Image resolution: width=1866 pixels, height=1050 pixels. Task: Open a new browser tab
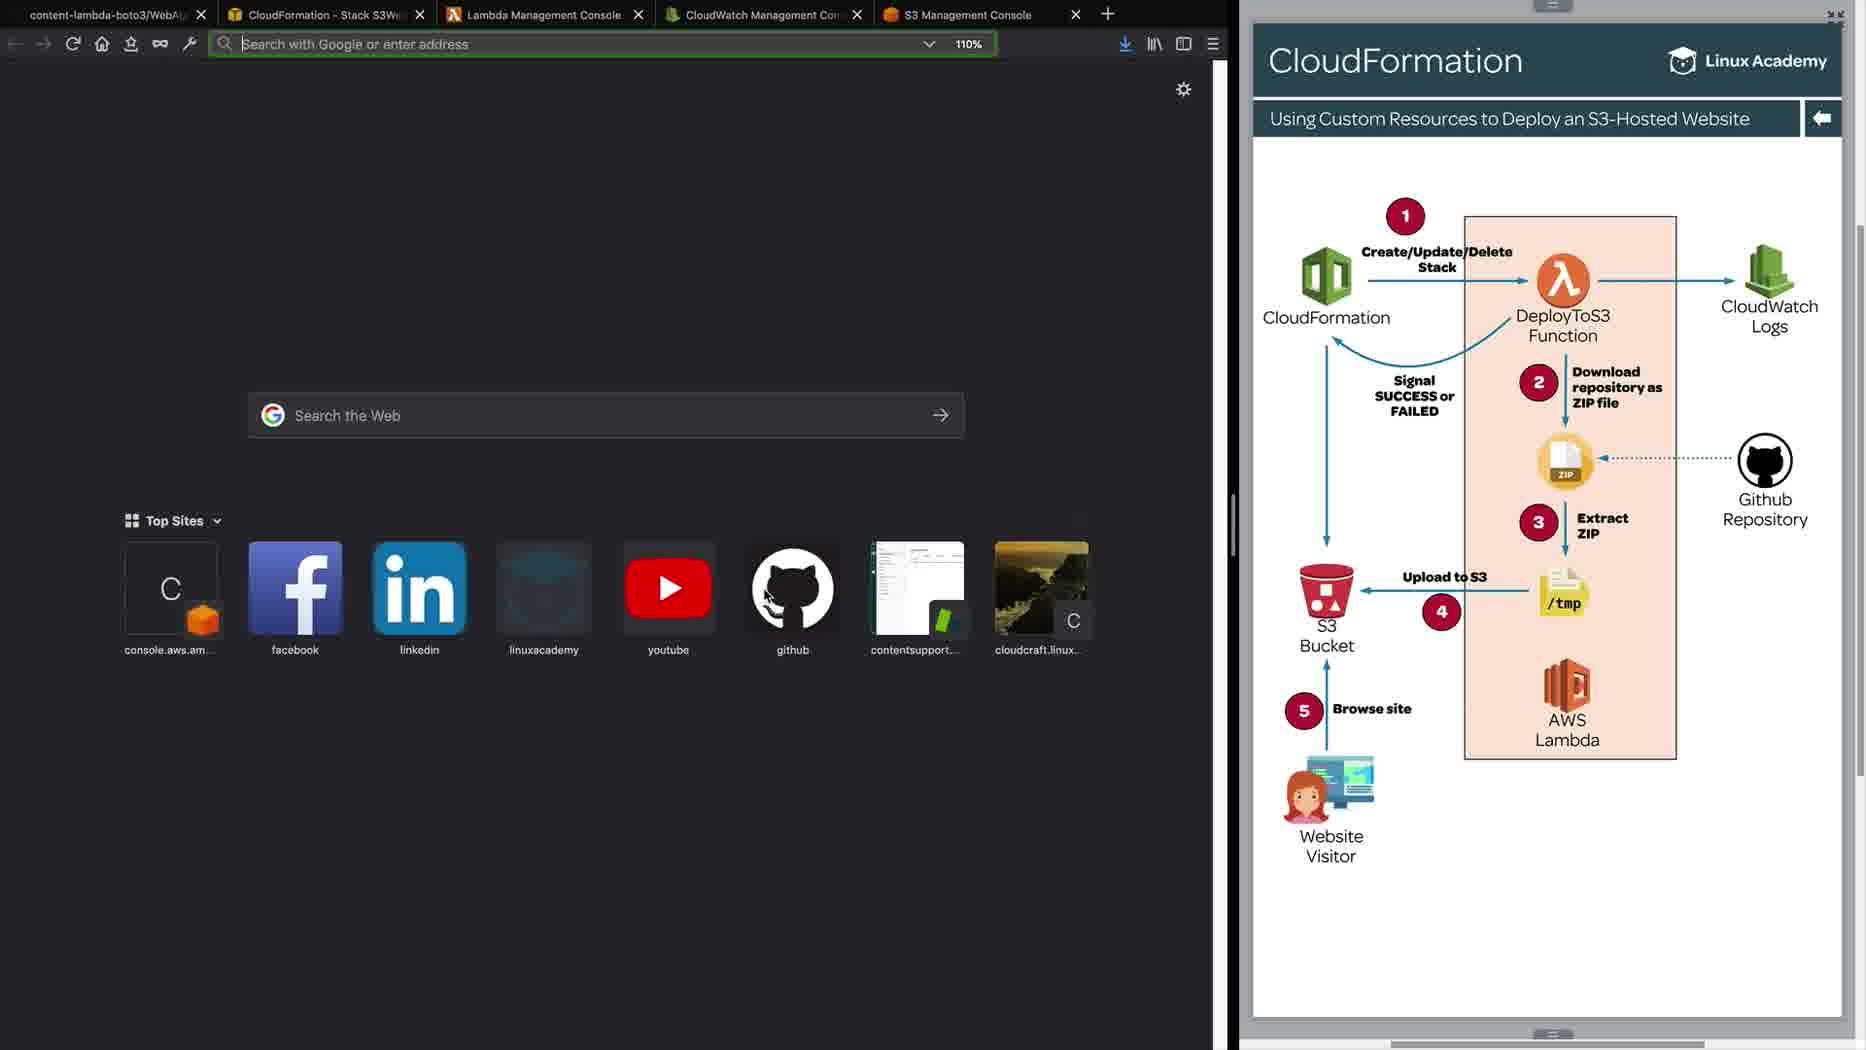[1107, 14]
